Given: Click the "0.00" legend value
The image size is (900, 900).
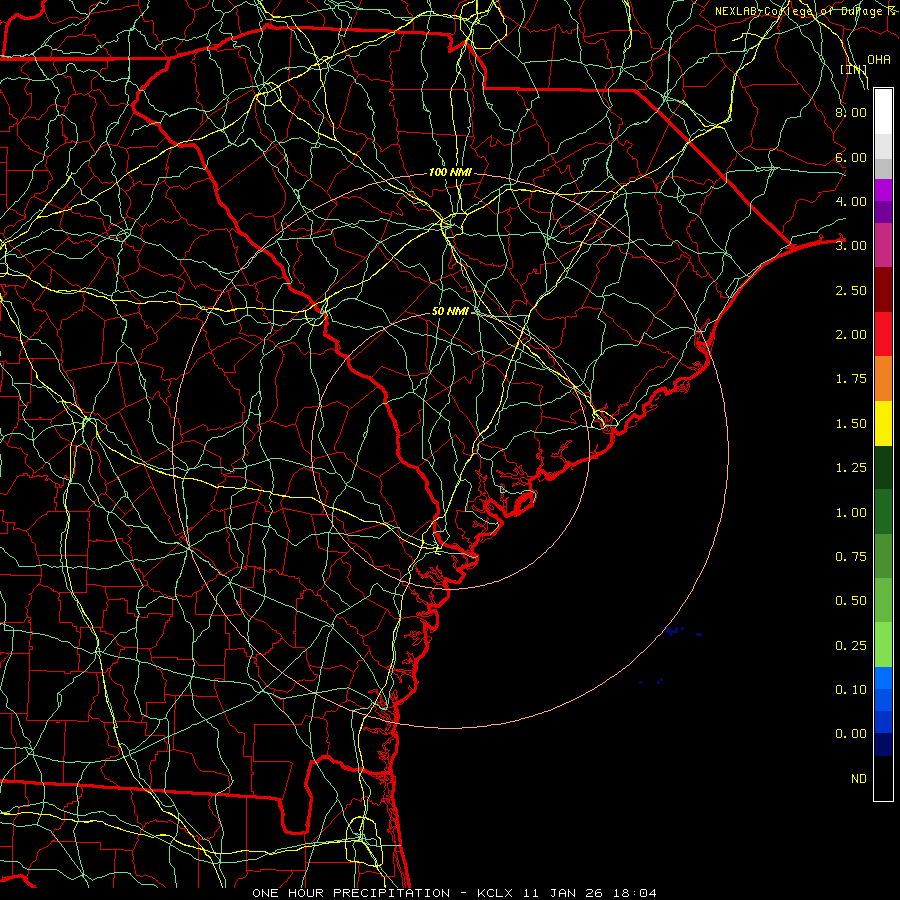Looking at the screenshot, I should click(x=851, y=734).
